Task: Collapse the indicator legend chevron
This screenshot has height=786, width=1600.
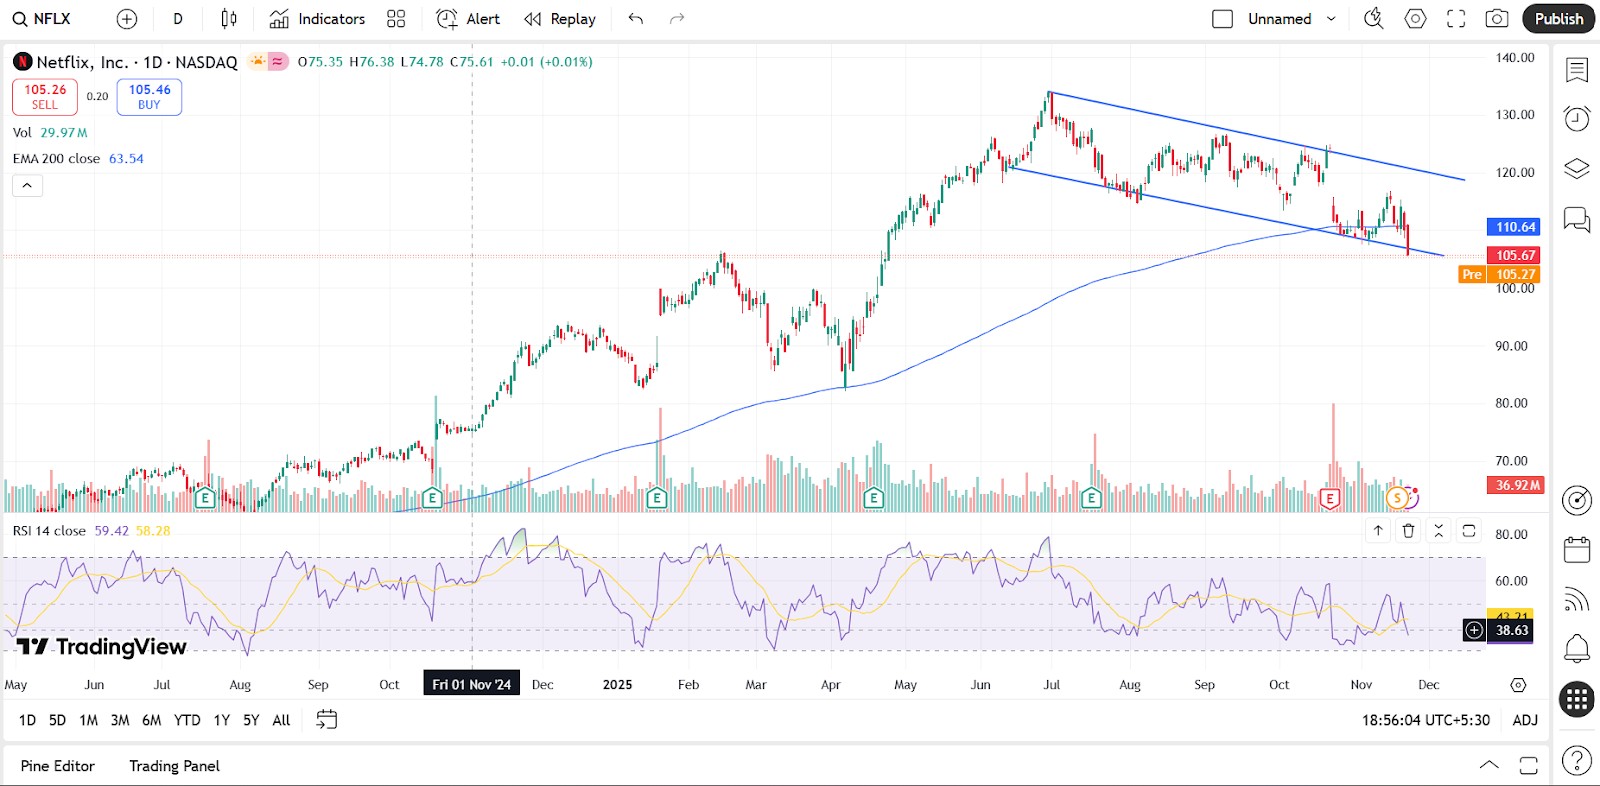Action: [x=27, y=185]
